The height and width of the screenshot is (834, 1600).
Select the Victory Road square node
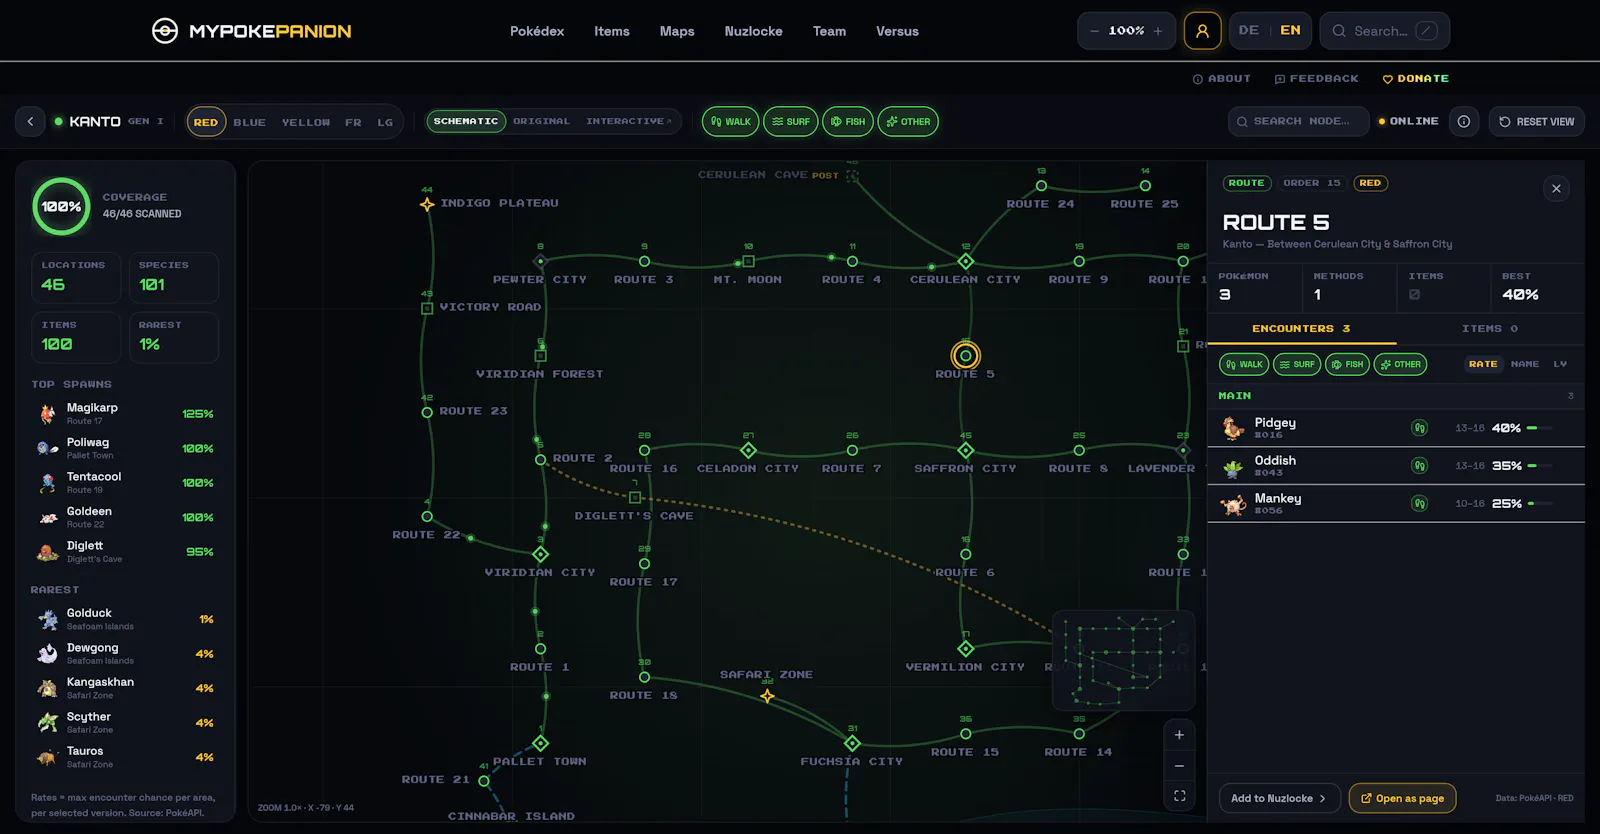point(427,308)
